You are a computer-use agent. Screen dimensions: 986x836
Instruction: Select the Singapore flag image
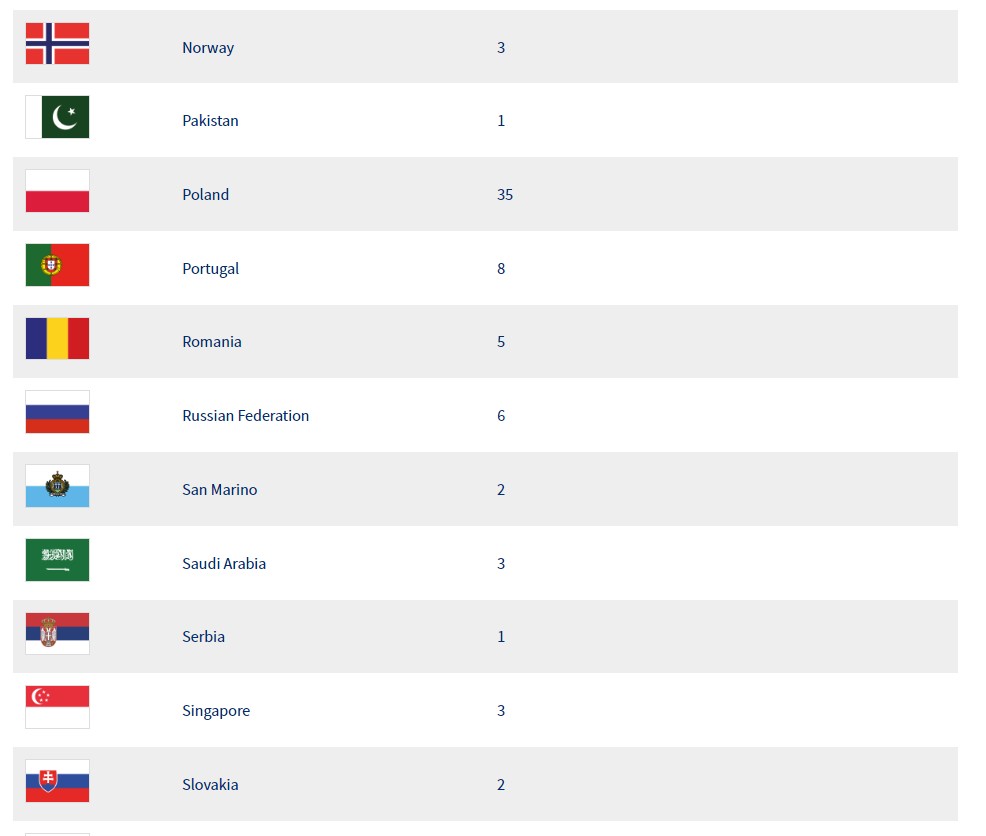click(57, 707)
